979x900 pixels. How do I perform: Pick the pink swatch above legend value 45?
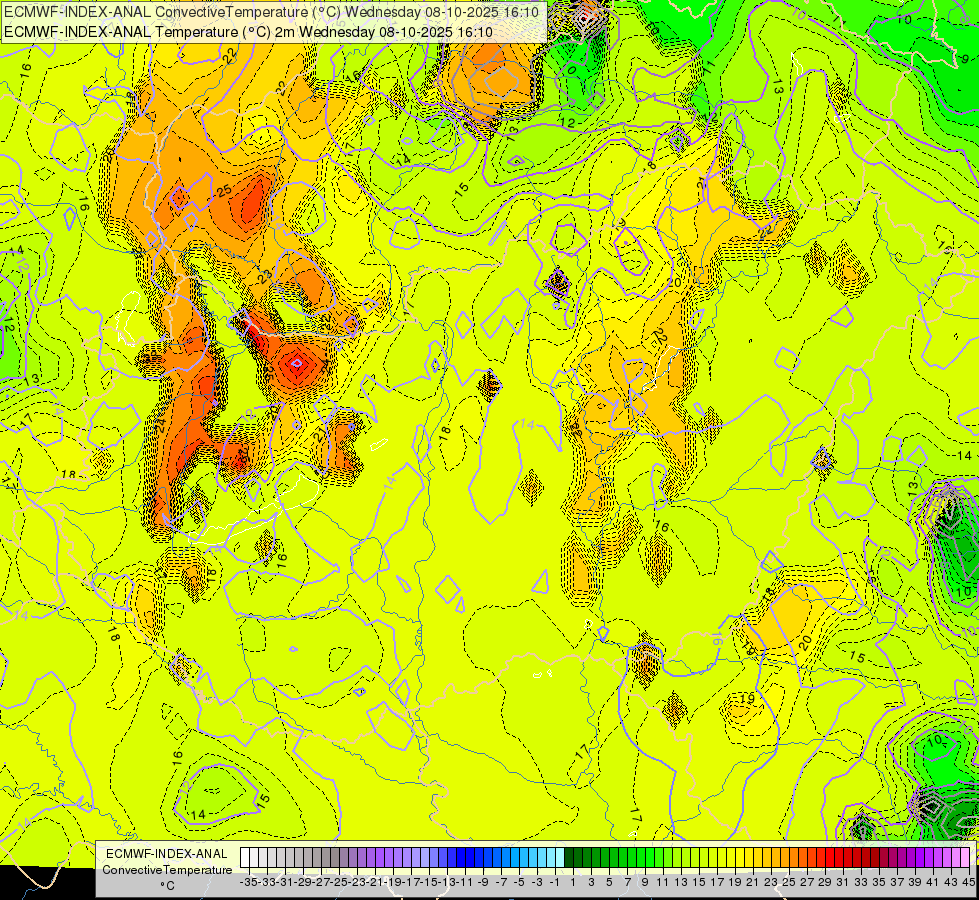coord(965,858)
